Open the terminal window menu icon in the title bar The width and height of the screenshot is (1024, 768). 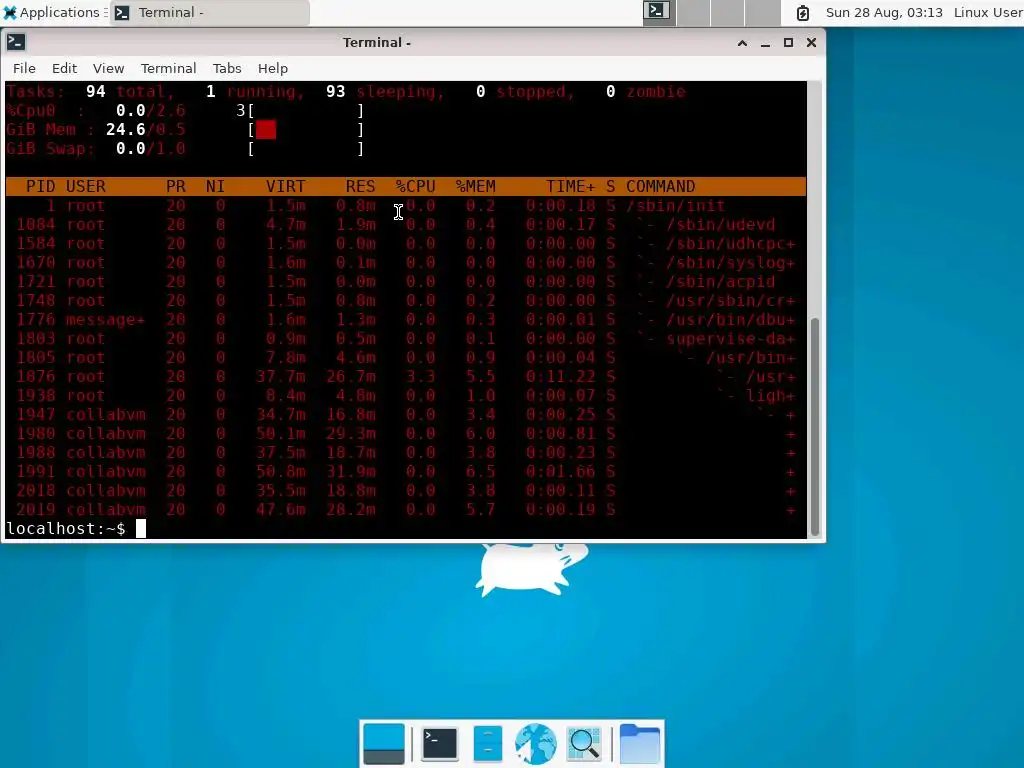pyautogui.click(x=16, y=42)
